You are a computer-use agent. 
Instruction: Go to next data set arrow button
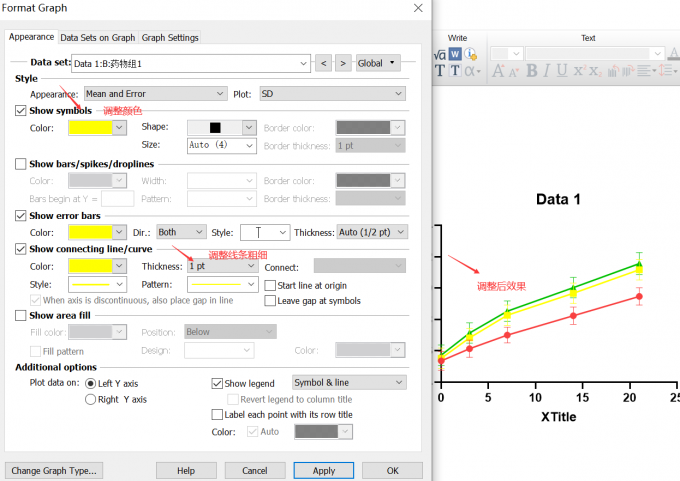(343, 63)
